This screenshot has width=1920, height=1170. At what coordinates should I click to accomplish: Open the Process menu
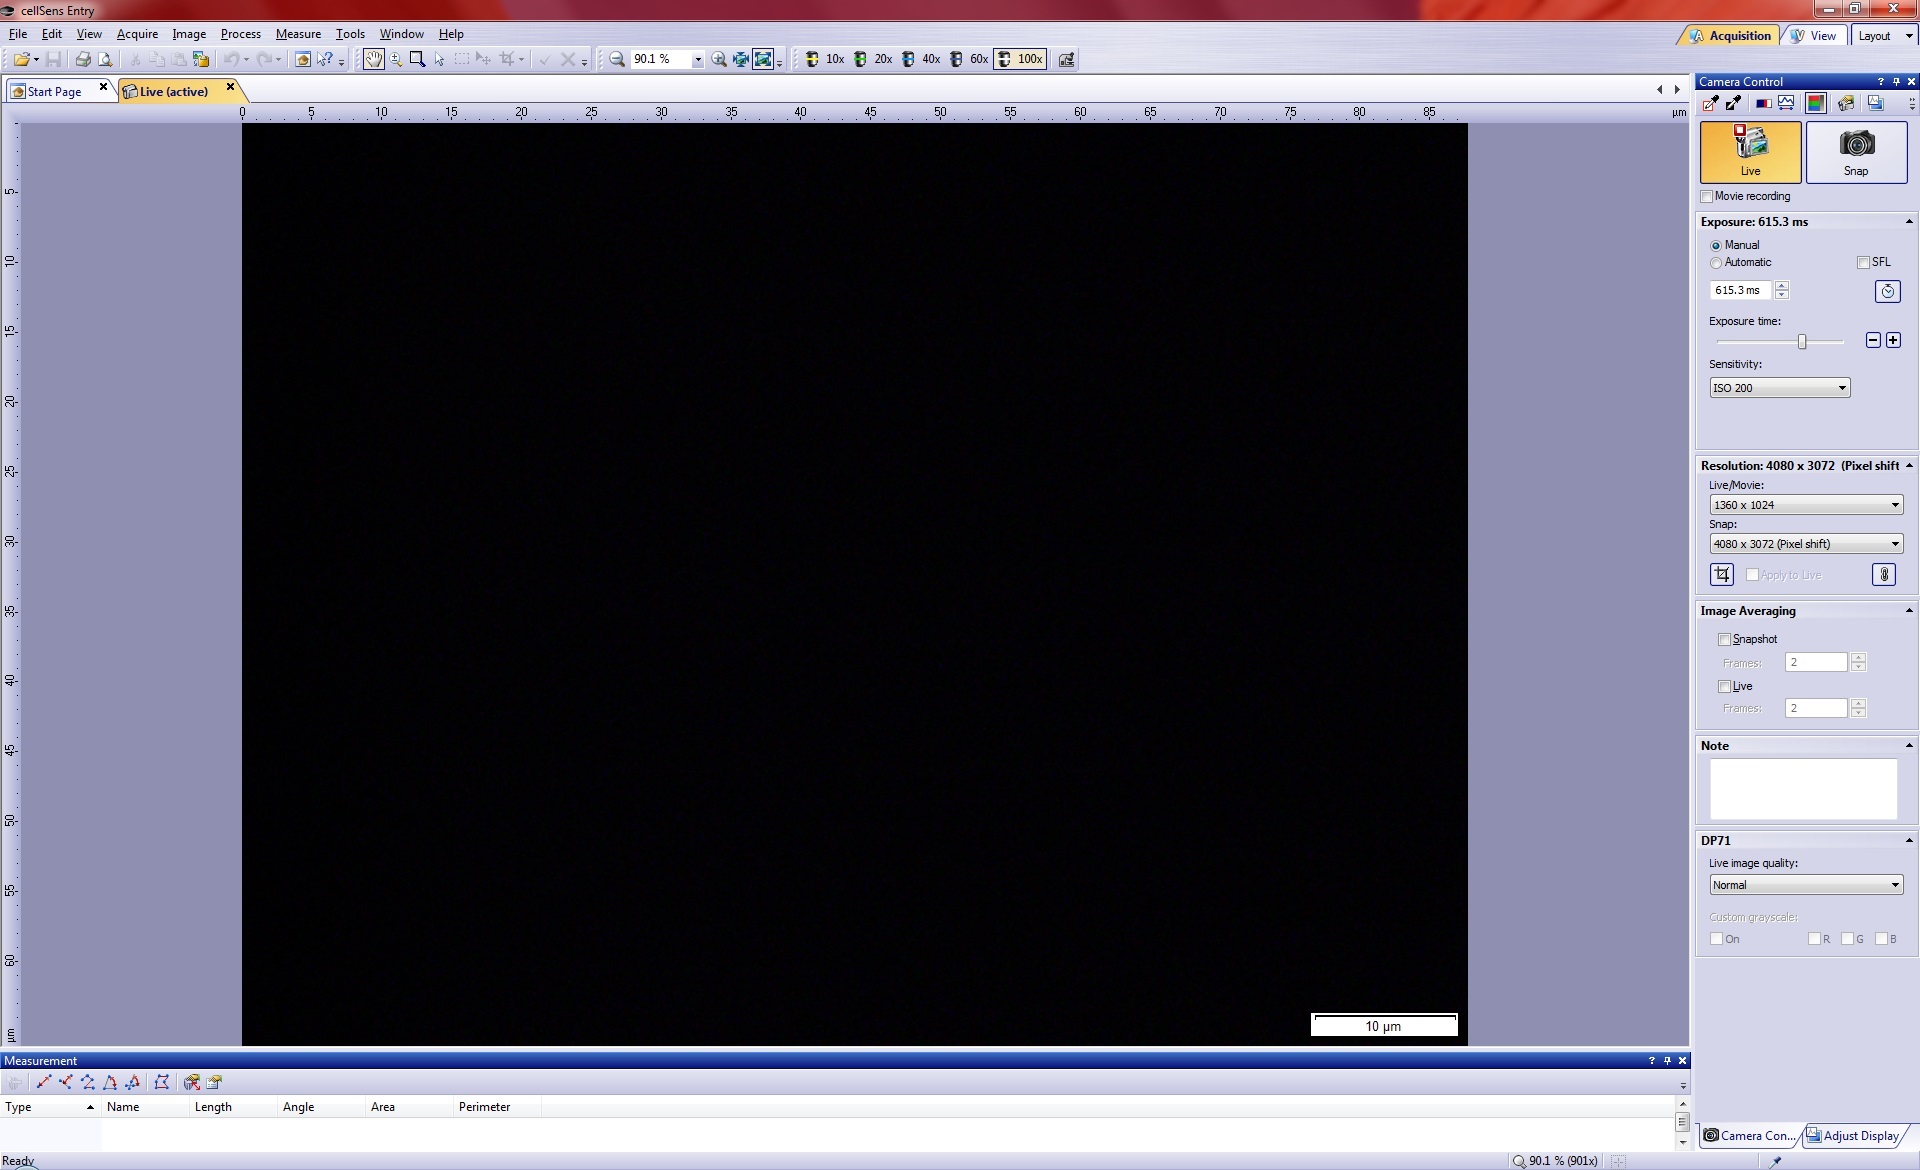(x=240, y=34)
